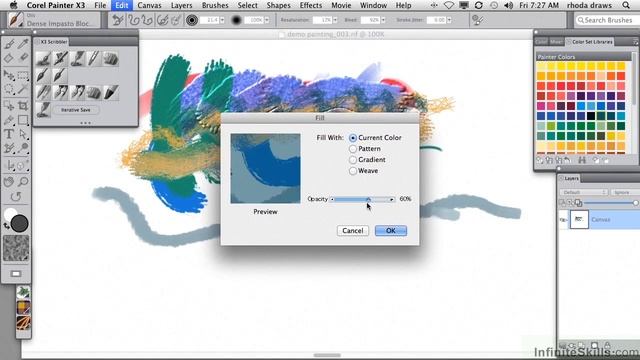Select the Pen shape tool
Viewport: 640px width, 360px height.
pos(9,120)
